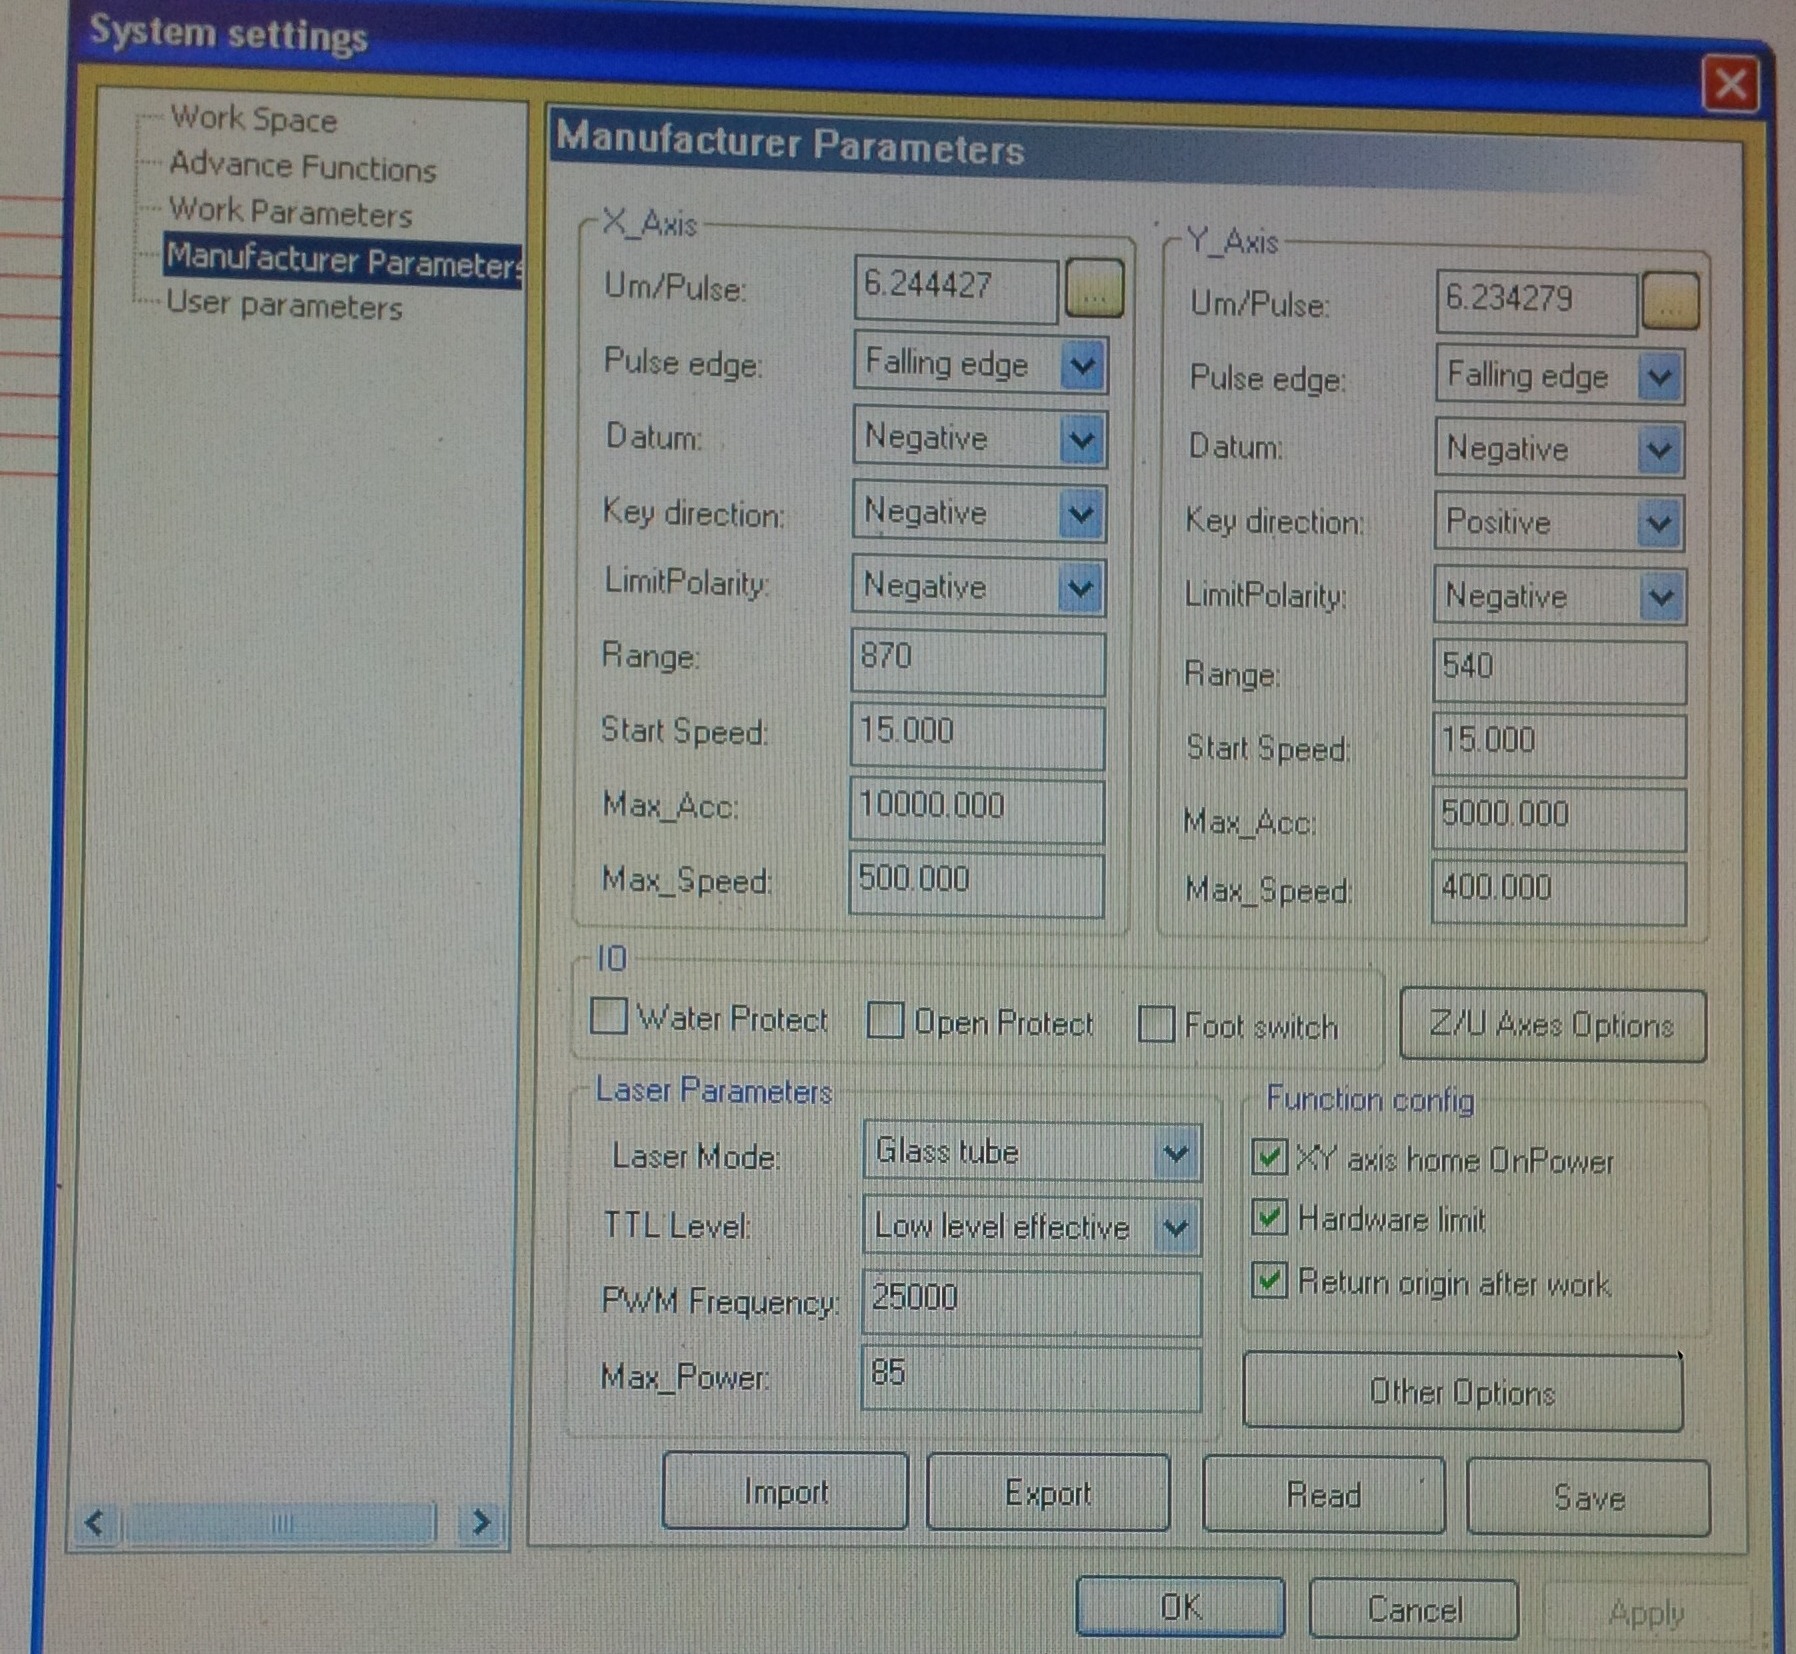Screen dimensions: 1796x1654
Task: Click the Y_Axis Um/Pulse ellipsis calculator button
Action: [x=1669, y=302]
